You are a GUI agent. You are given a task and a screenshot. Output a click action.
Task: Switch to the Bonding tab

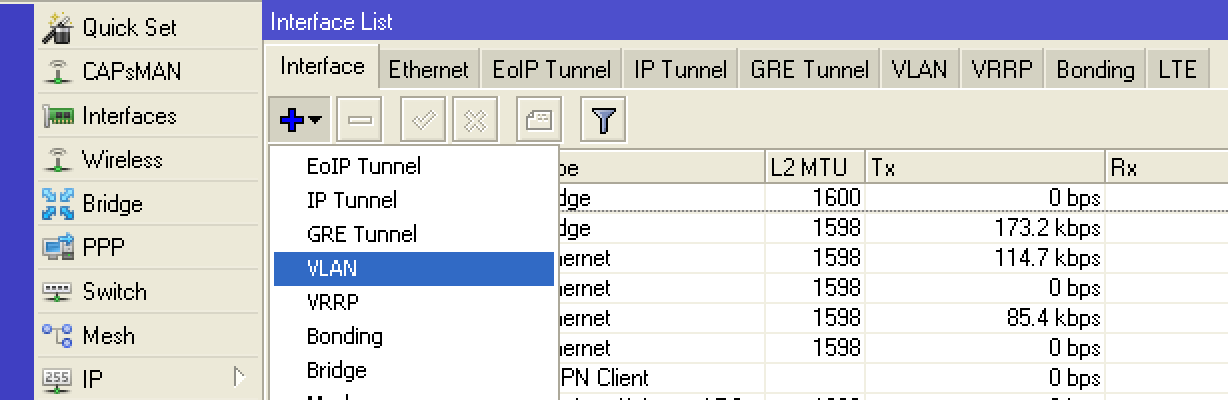[x=1096, y=70]
